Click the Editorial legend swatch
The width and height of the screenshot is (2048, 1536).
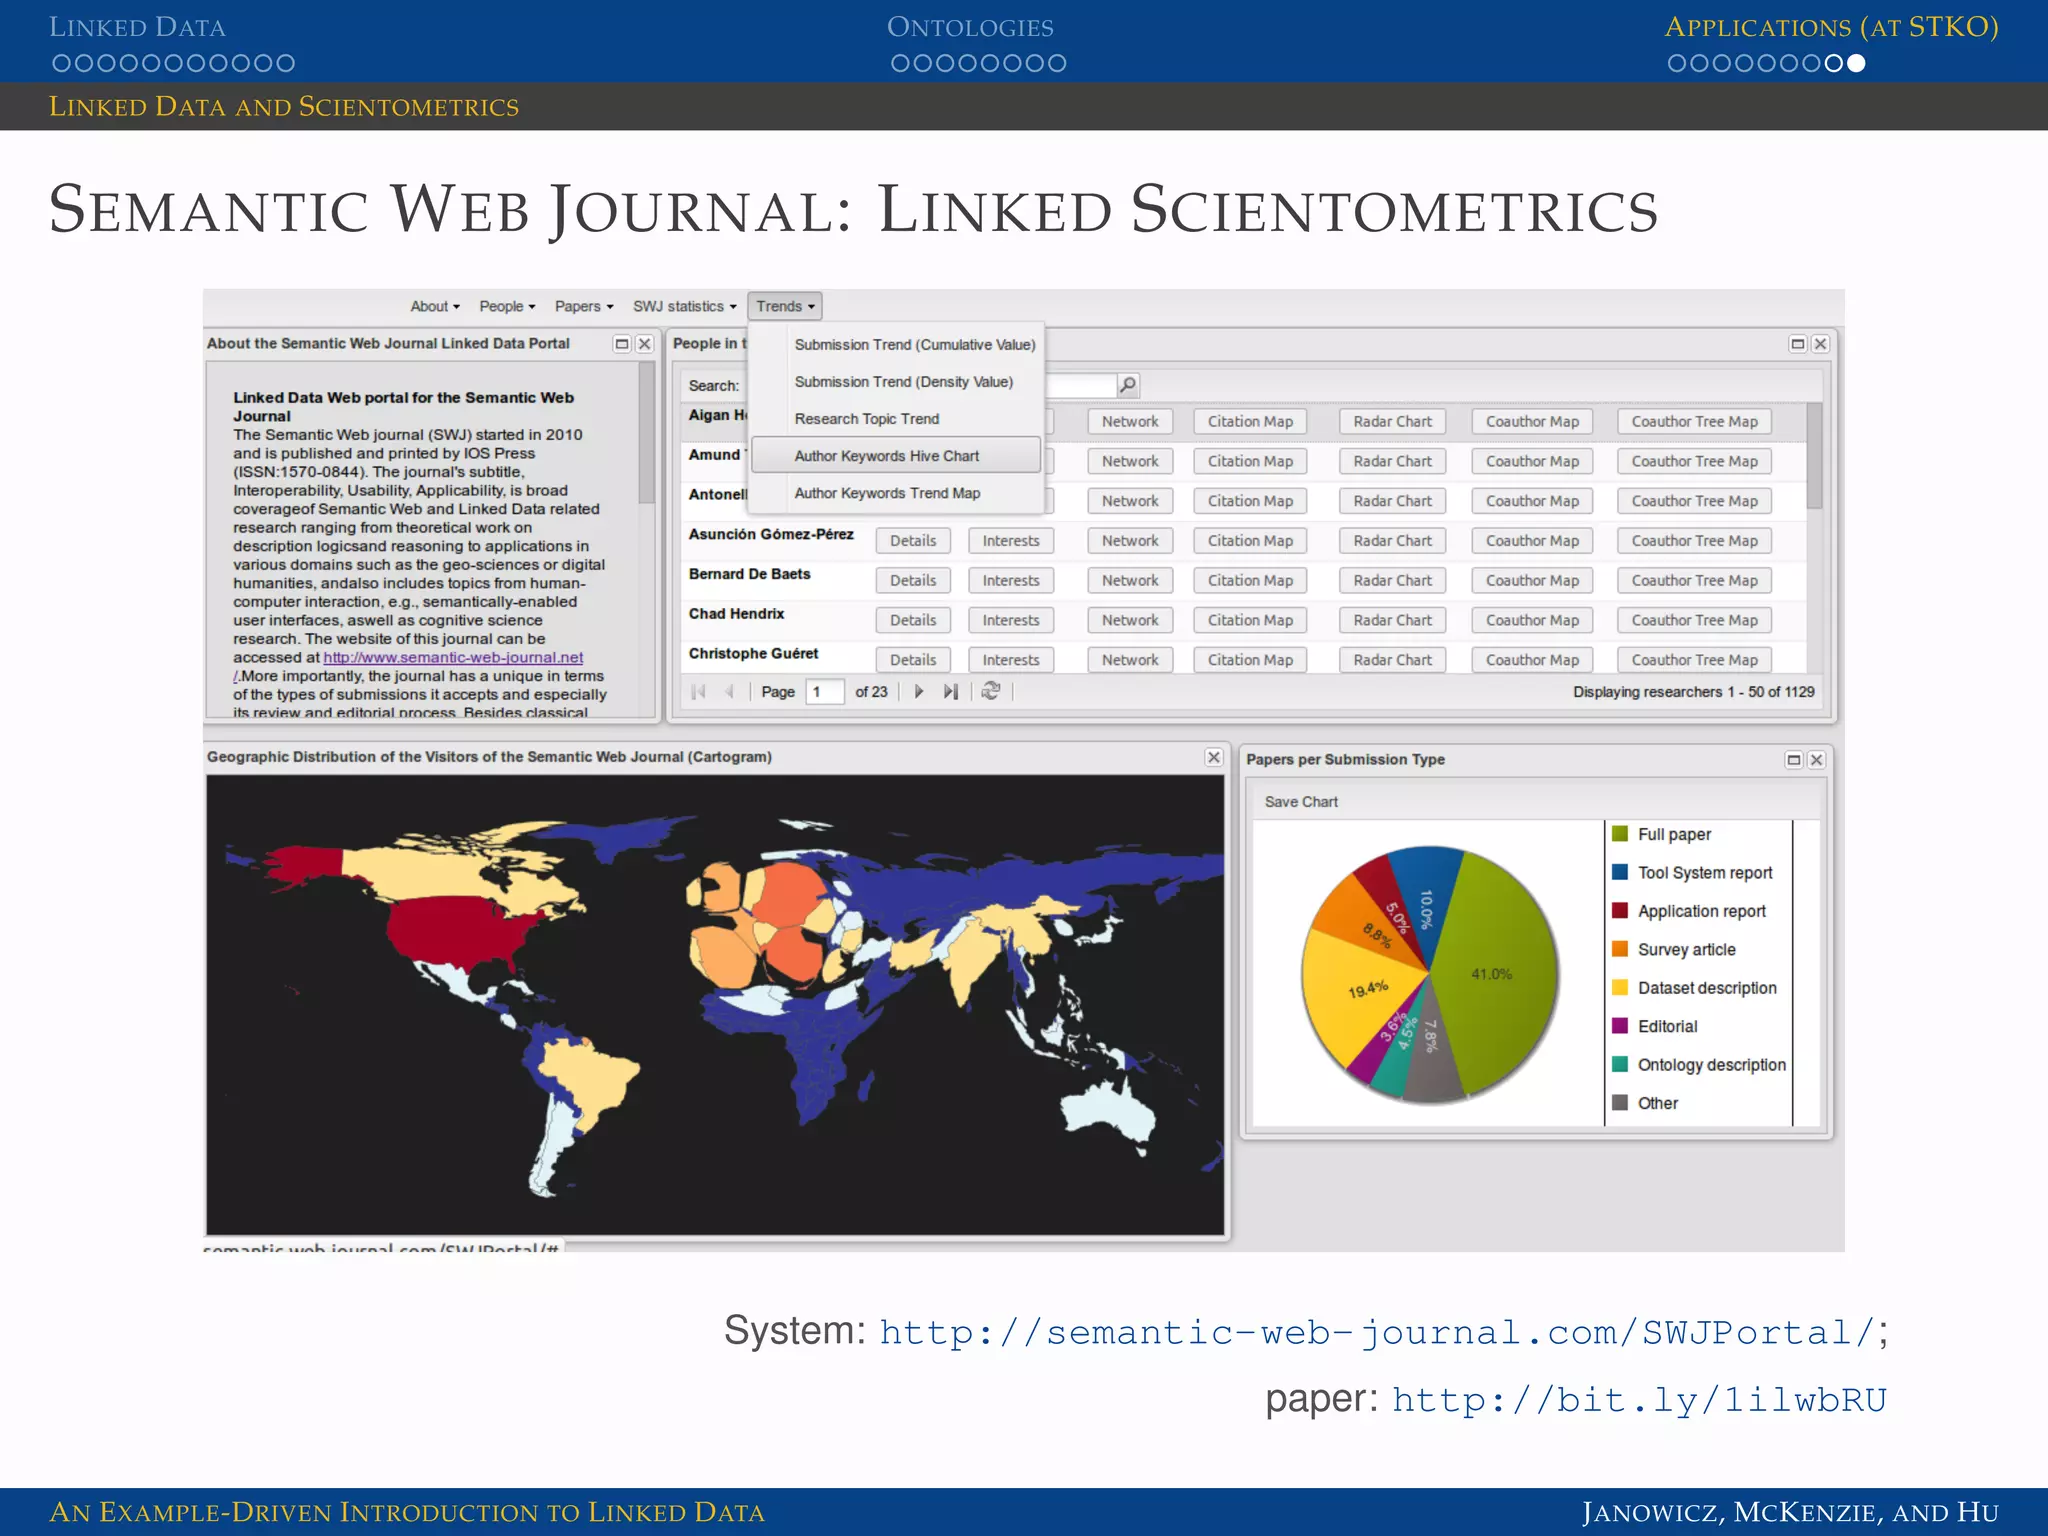tap(1620, 1026)
